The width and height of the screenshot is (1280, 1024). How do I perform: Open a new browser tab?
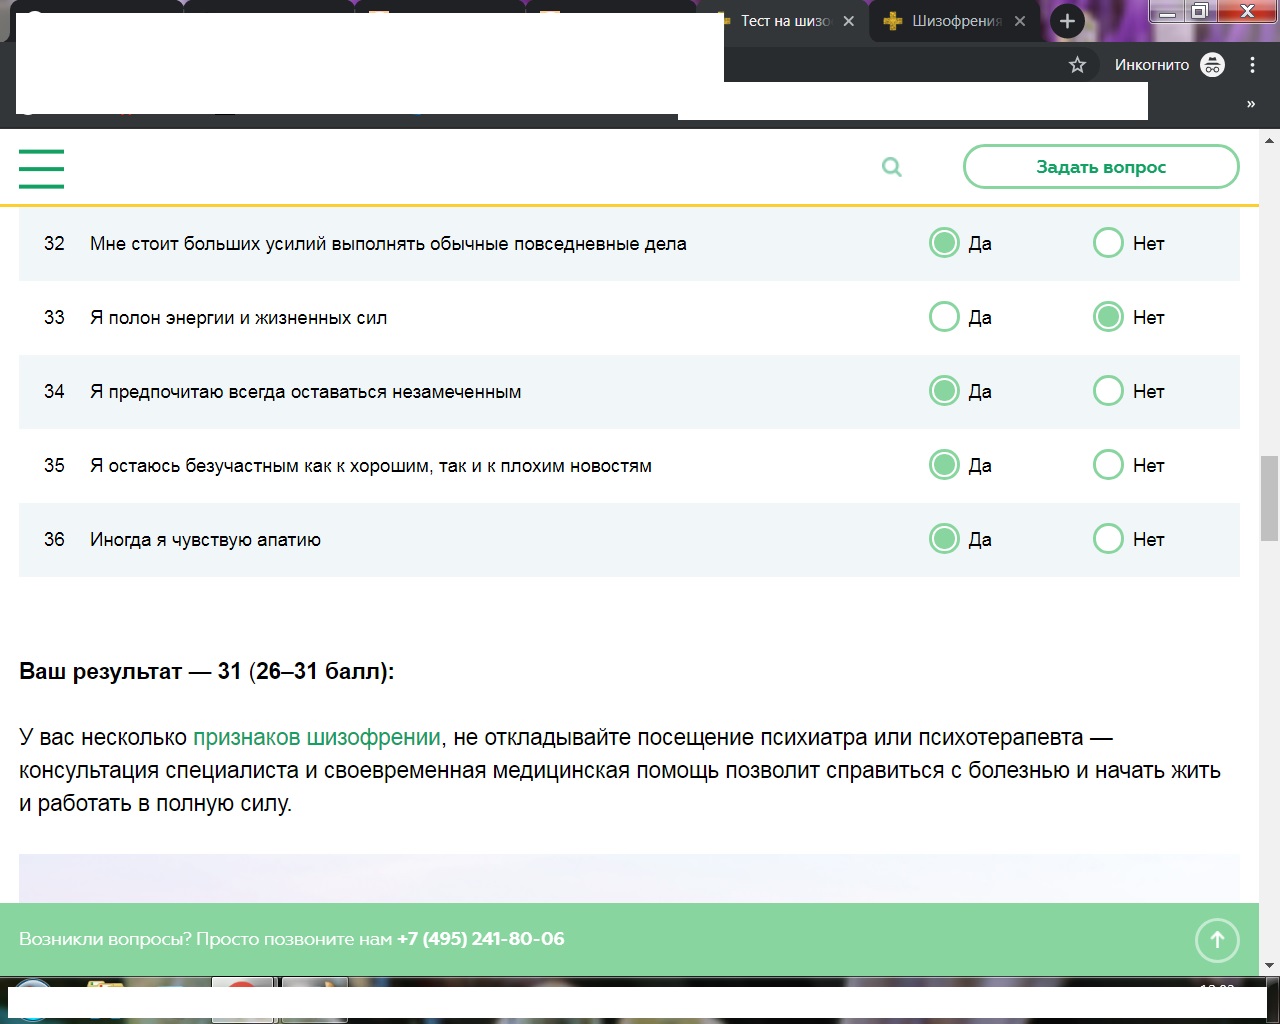pyautogui.click(x=1067, y=21)
